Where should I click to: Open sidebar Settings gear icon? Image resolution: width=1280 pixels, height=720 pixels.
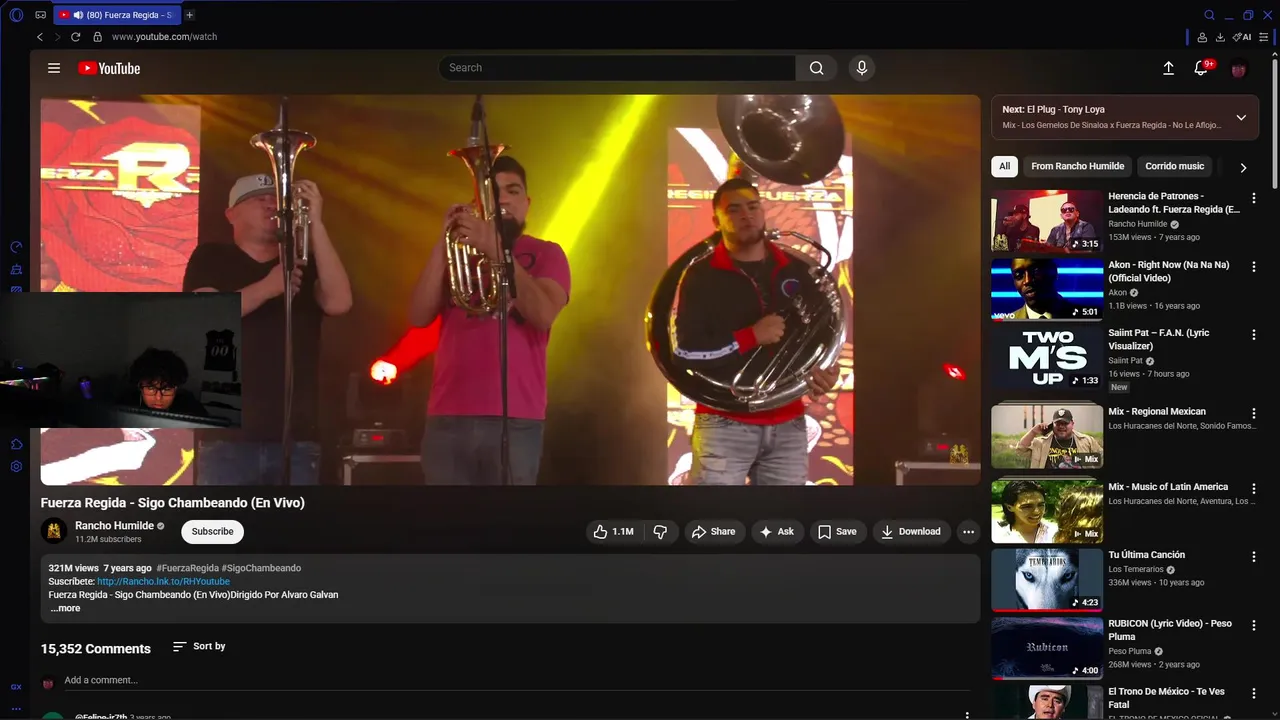[16, 467]
